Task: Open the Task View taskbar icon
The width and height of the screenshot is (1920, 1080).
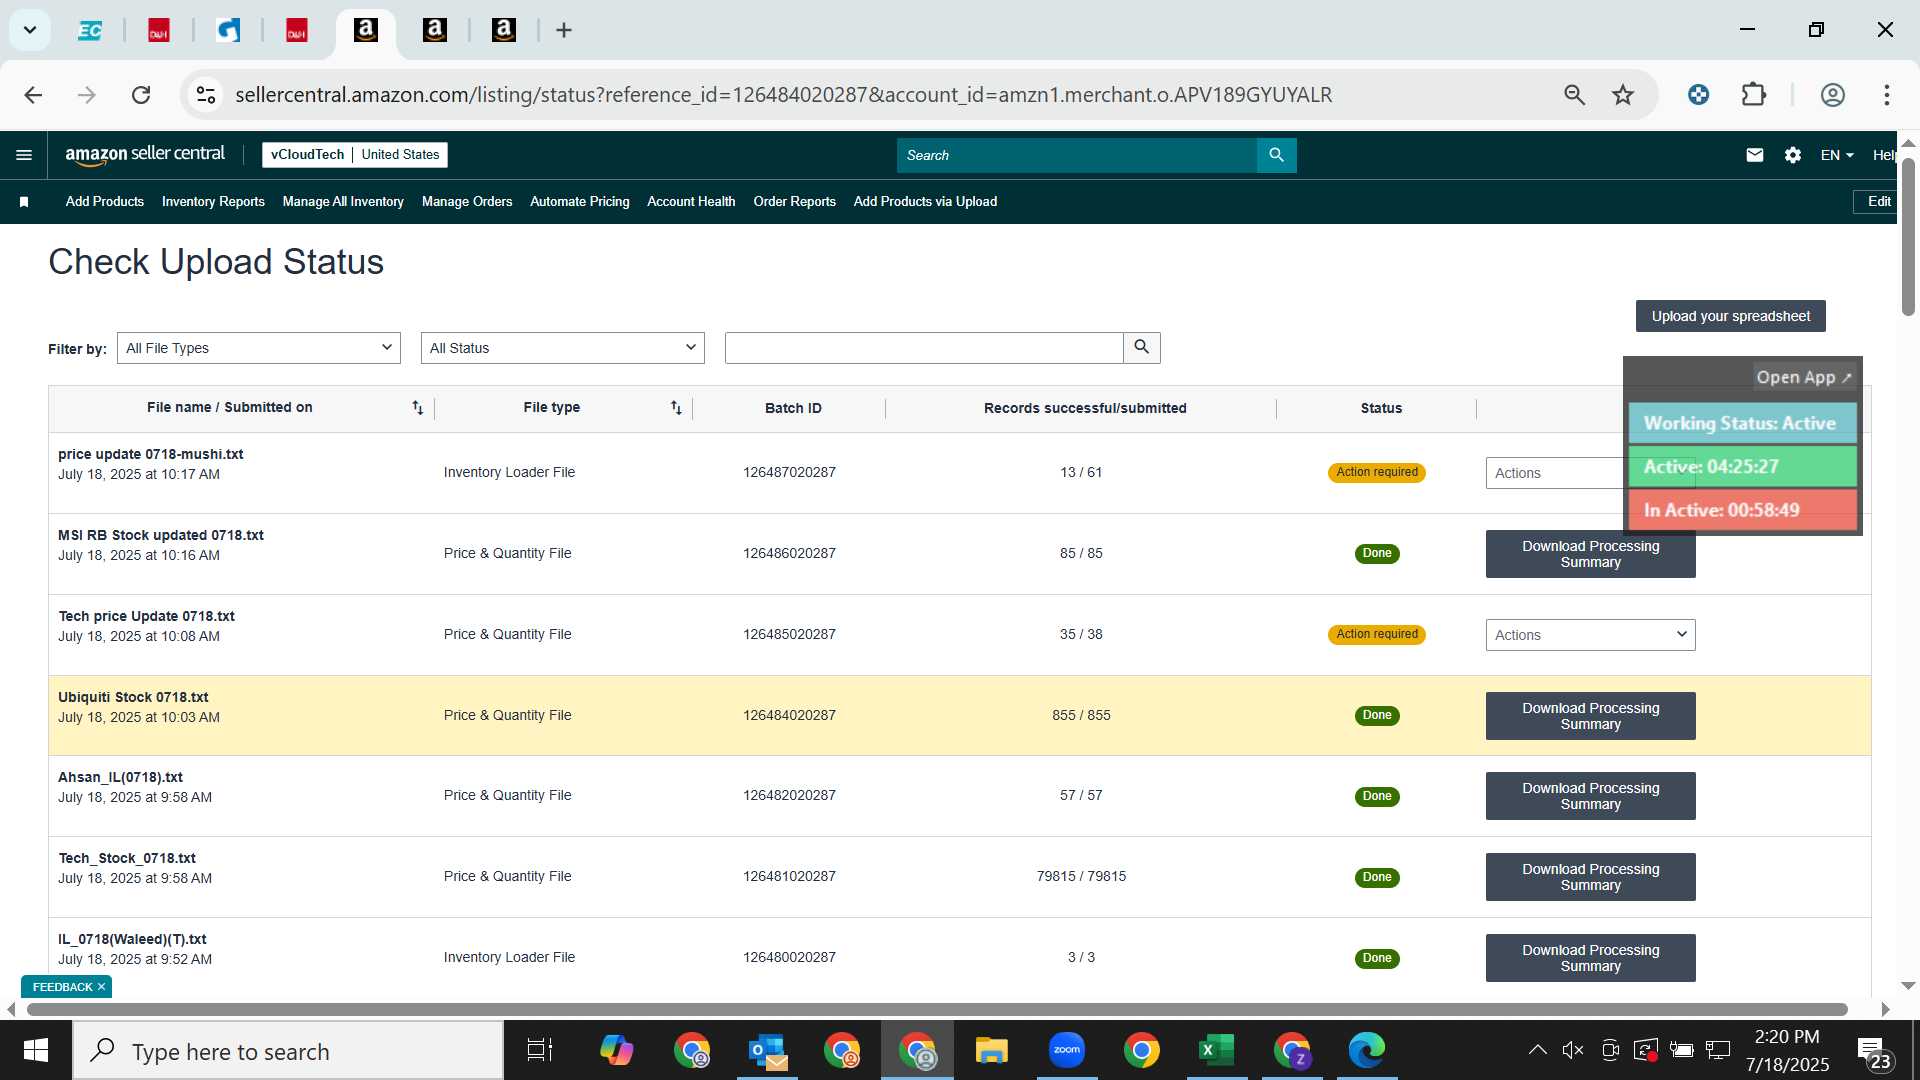Action: pos(540,1050)
